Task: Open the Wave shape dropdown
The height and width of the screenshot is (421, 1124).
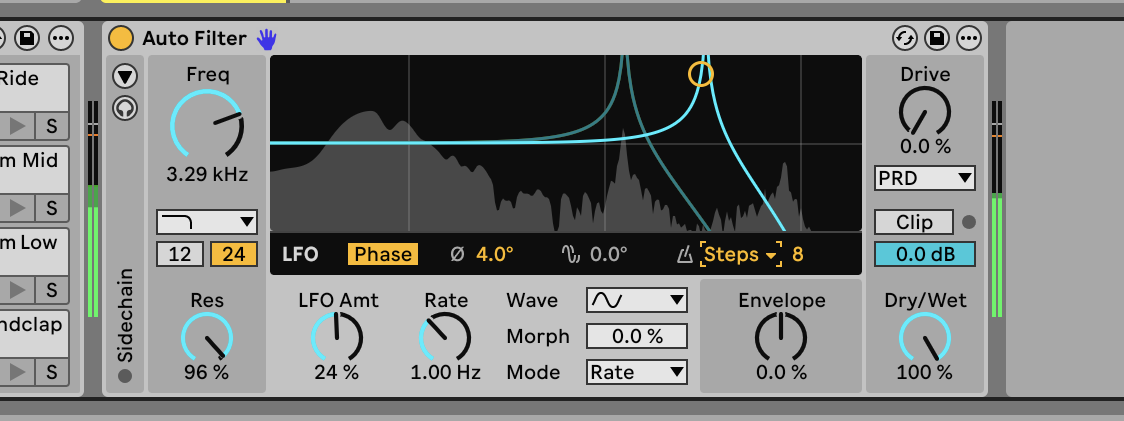Action: (x=637, y=301)
